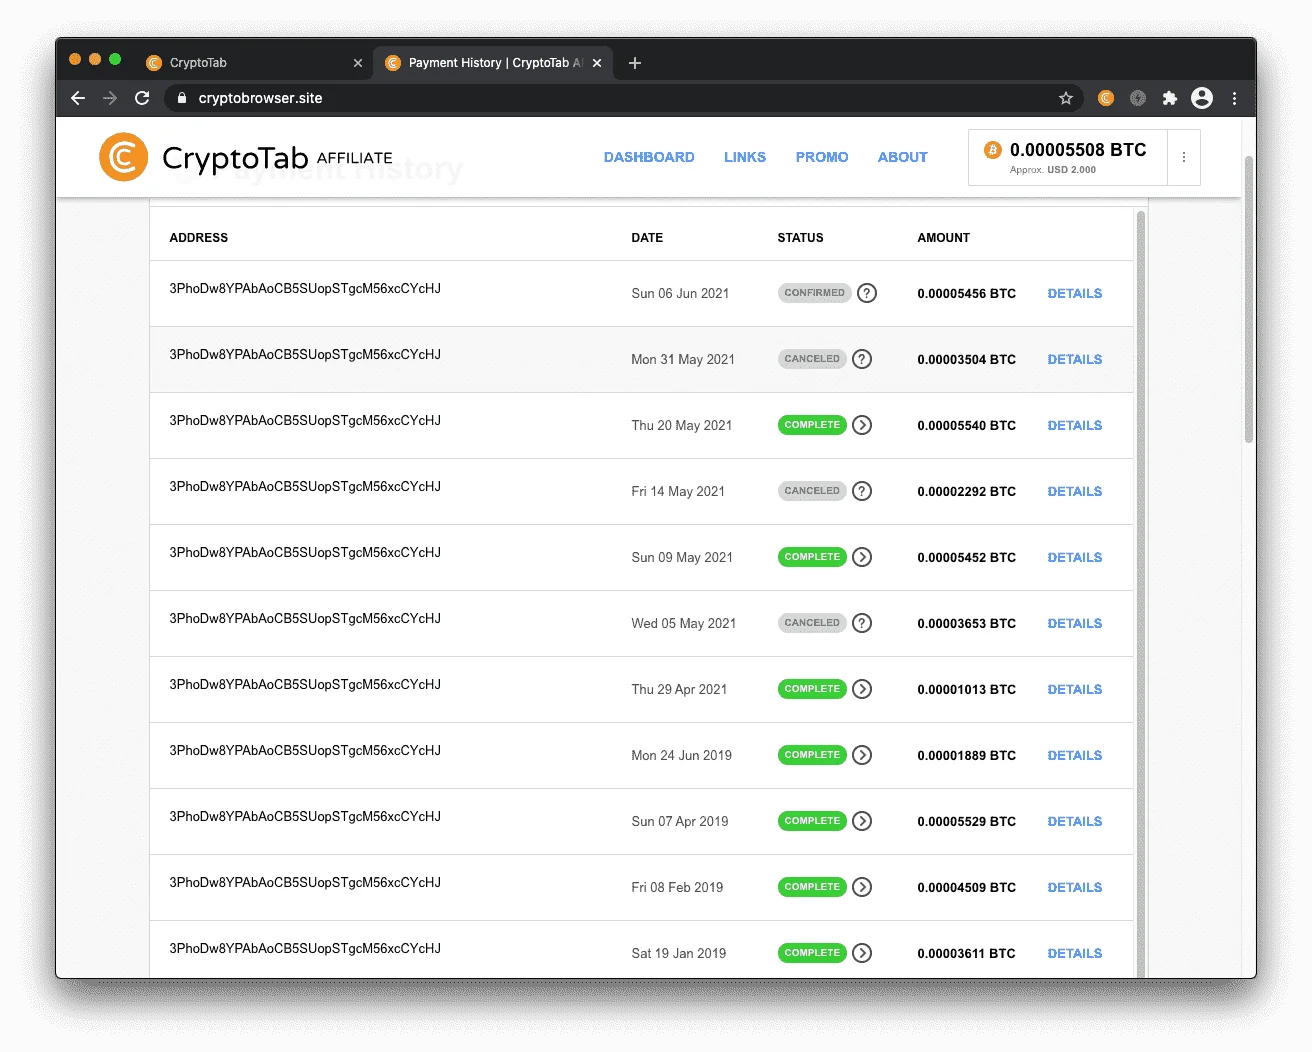1312x1052 pixels.
Task: Click the Bitcoin icon in balance box
Action: [992, 150]
